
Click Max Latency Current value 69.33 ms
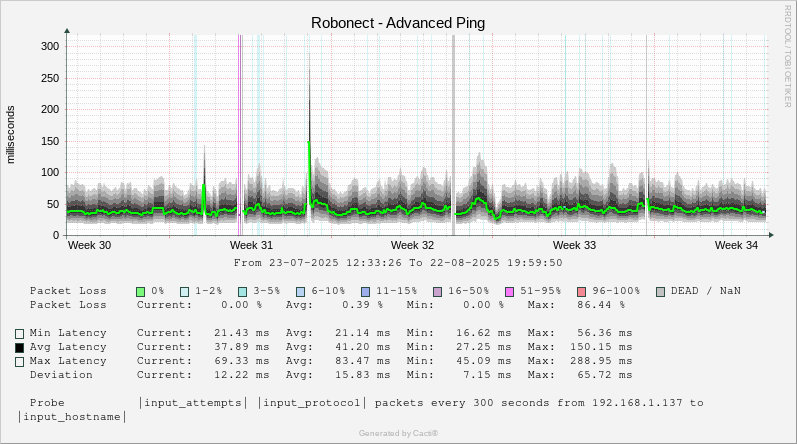241,361
